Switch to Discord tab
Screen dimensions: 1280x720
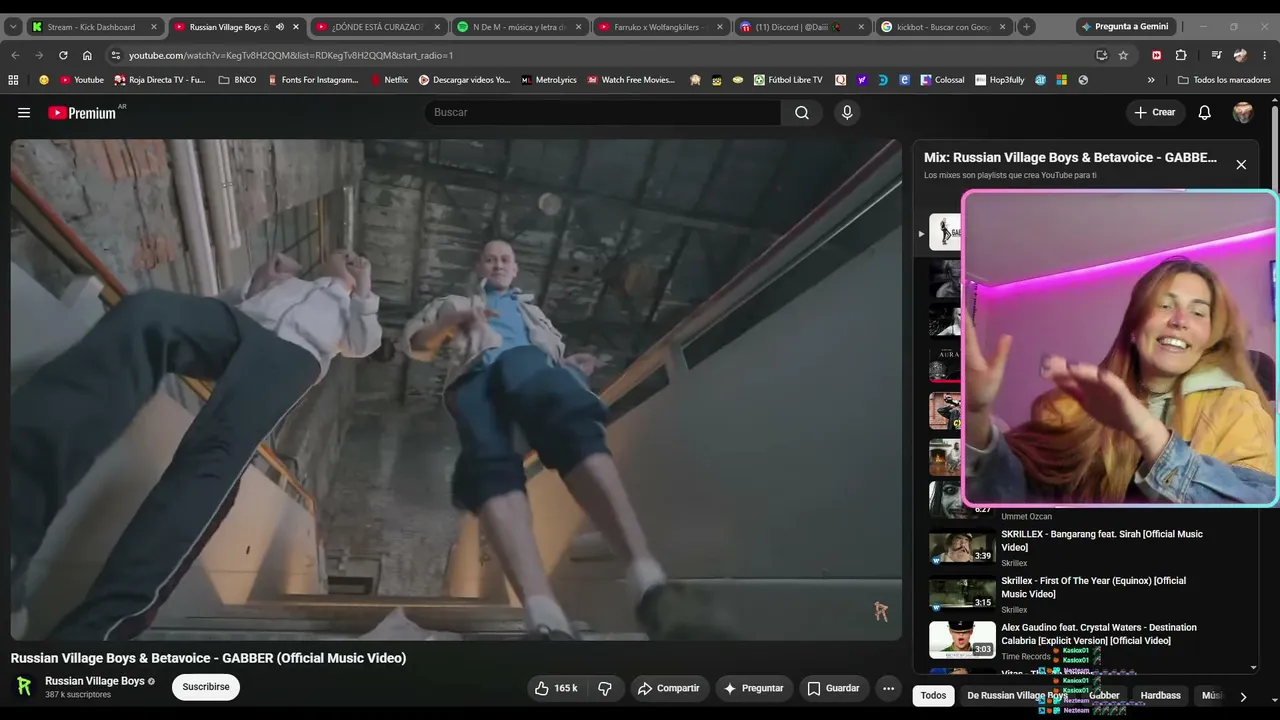[802, 27]
